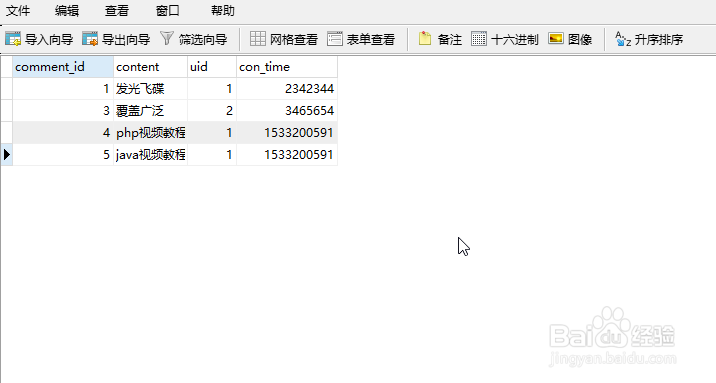
Task: Select the cell java视频教程
Action: (150, 154)
